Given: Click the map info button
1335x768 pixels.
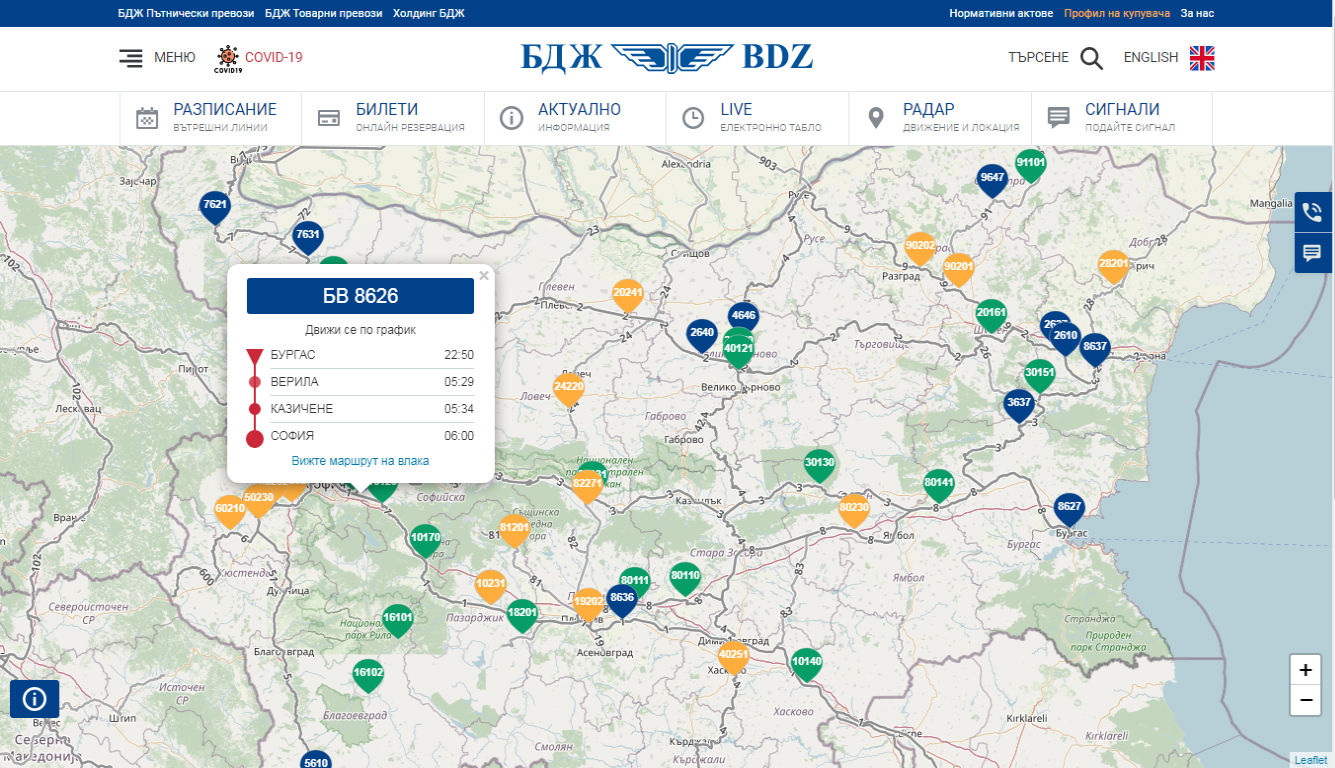Looking at the screenshot, I should (x=34, y=698).
